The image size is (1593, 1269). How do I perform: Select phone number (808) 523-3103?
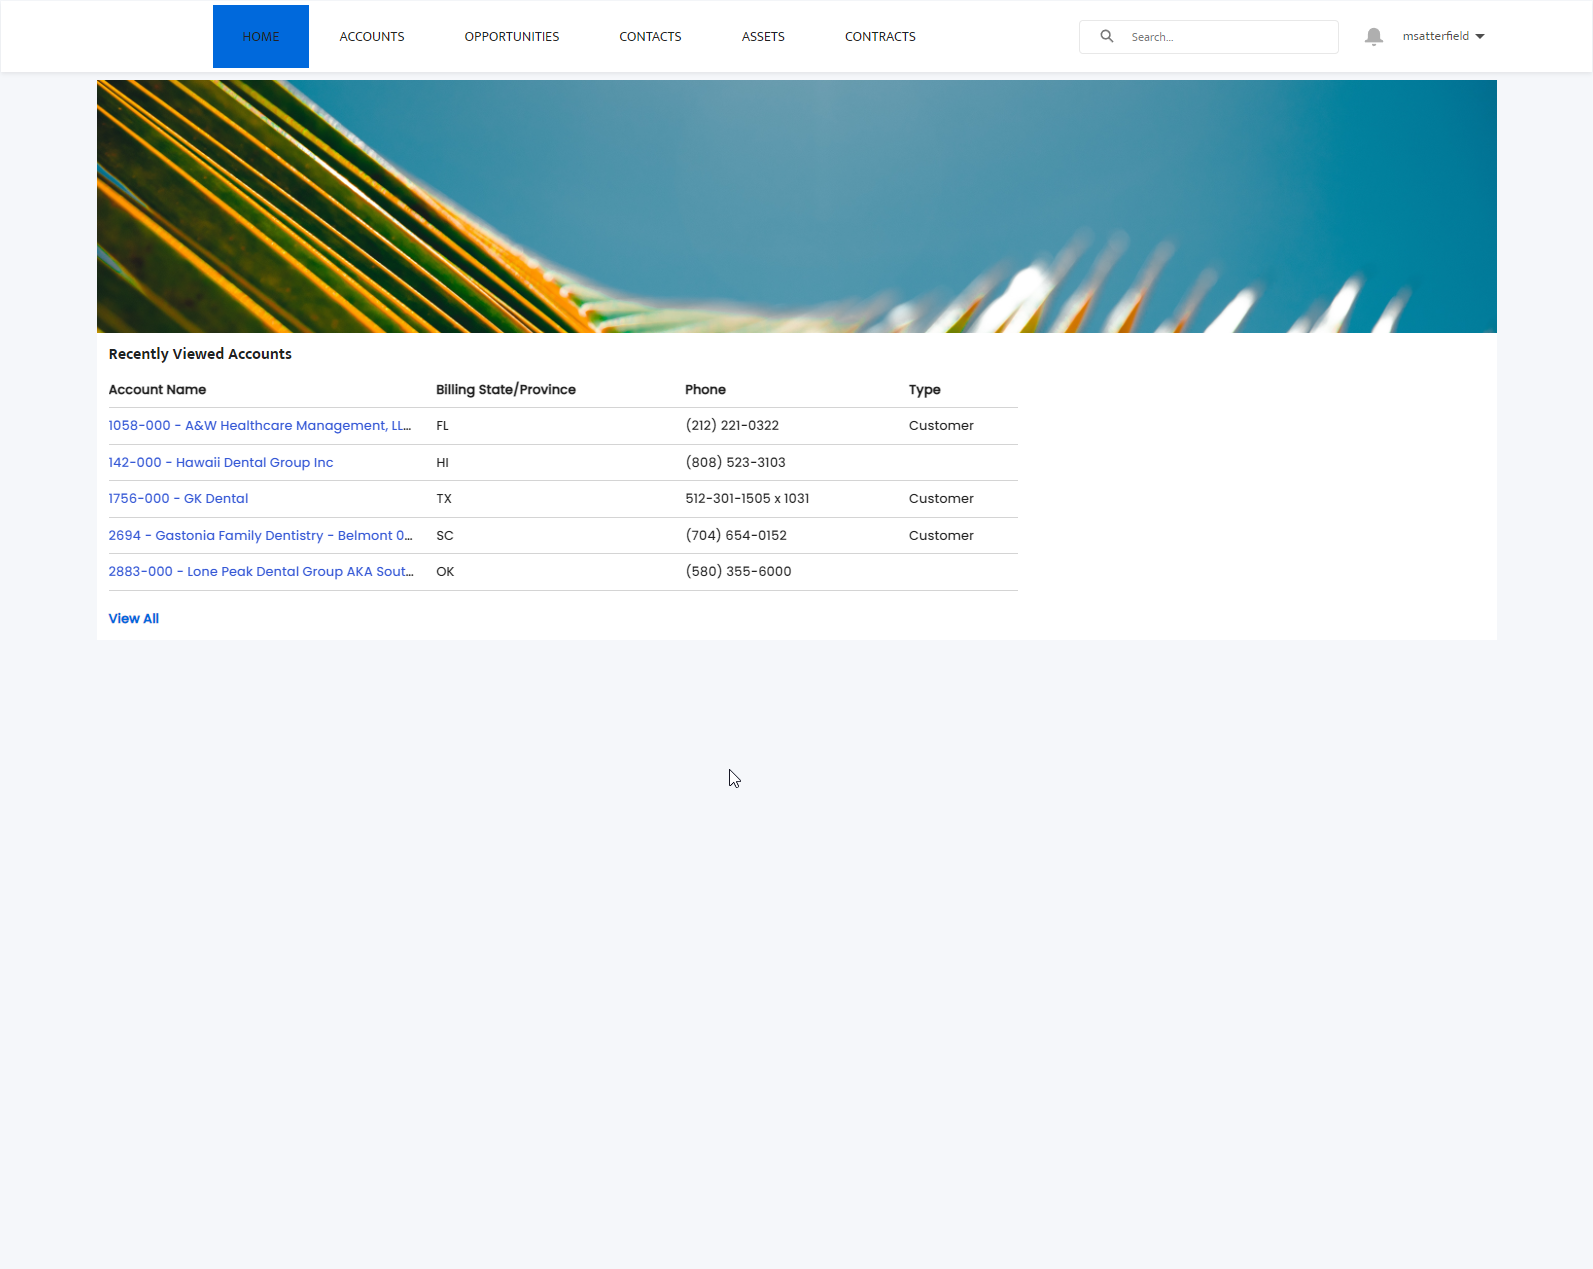click(x=736, y=463)
